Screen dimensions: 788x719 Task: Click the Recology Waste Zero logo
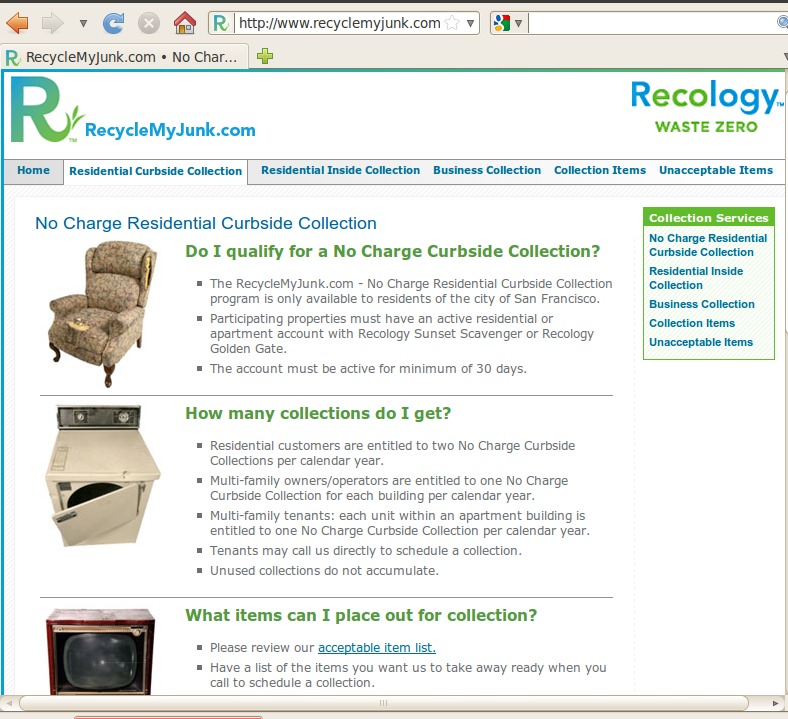[706, 106]
